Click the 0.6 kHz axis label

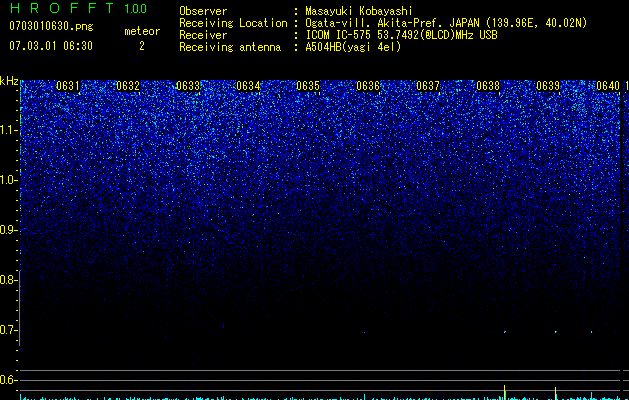(7, 380)
